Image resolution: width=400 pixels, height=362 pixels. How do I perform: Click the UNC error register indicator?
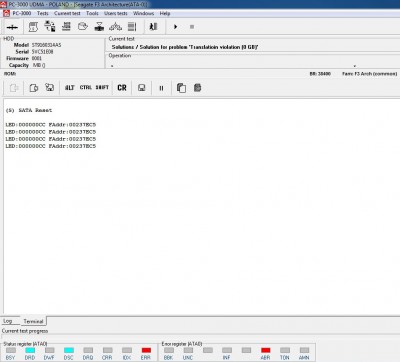(x=188, y=350)
